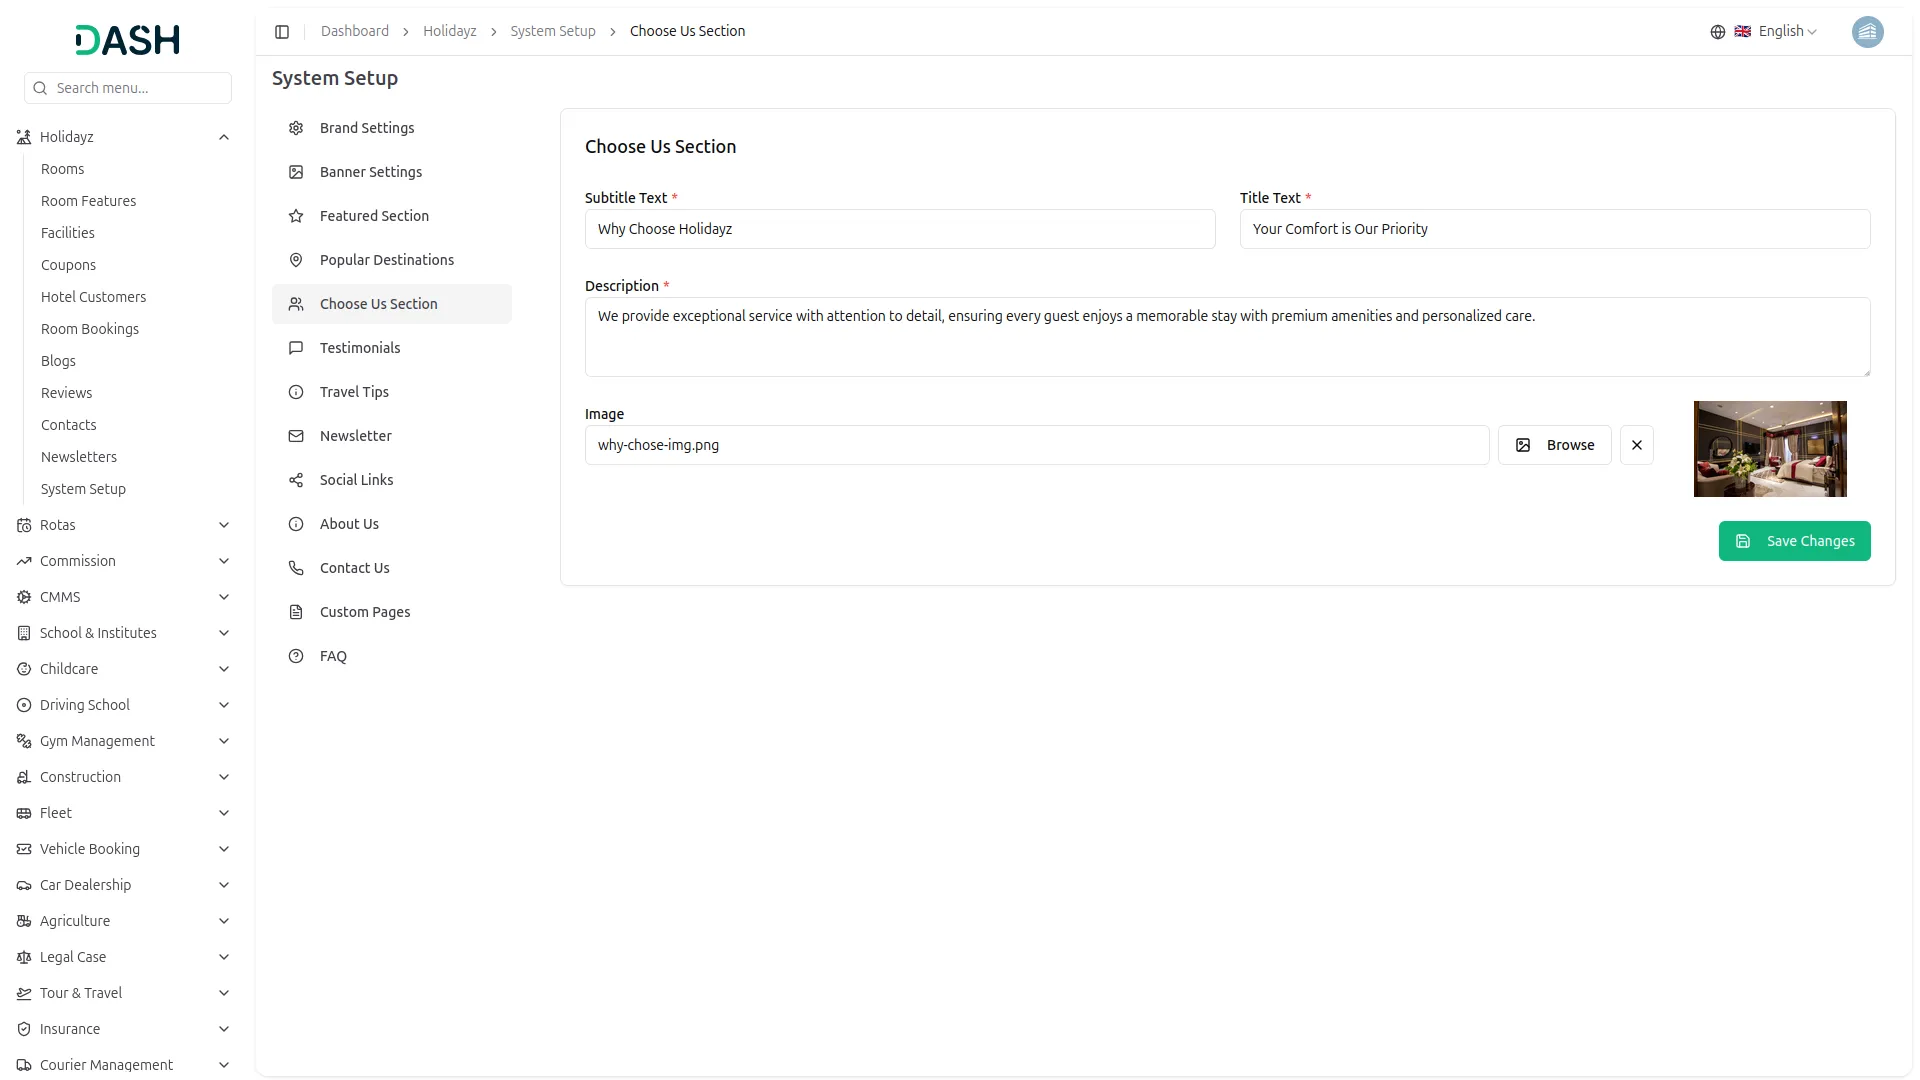Go to Room Bookings in sidebar
This screenshot has height=1080, width=1920.
[x=90, y=329]
